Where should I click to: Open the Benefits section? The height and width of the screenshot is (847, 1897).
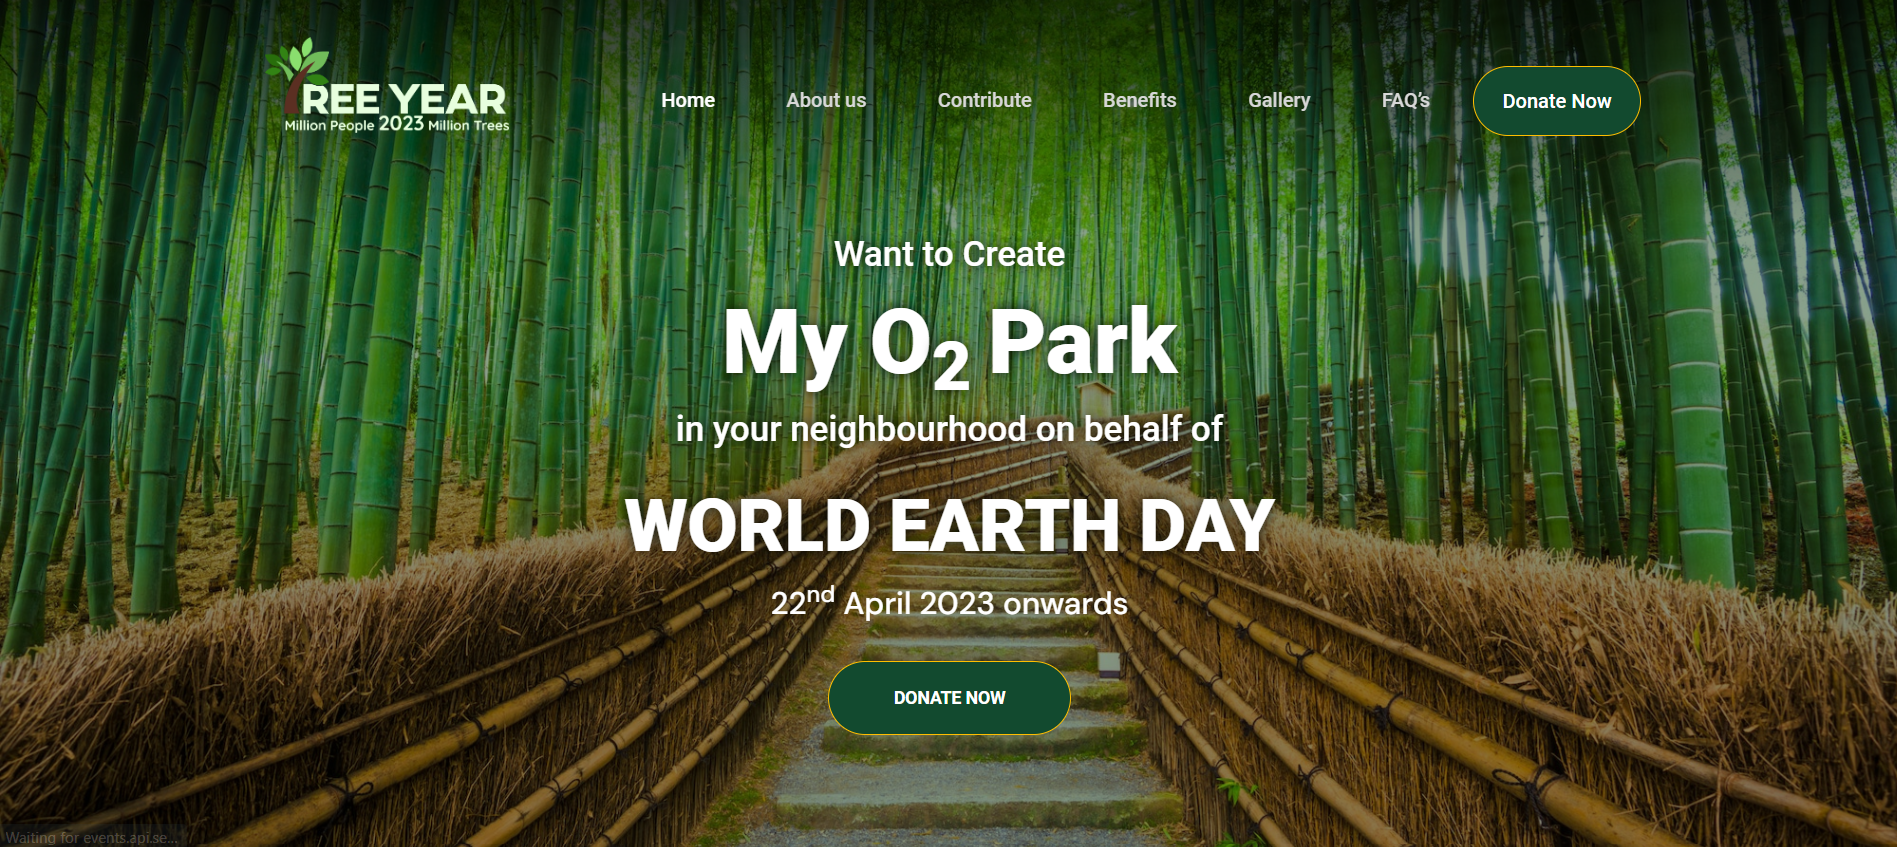tap(1139, 100)
